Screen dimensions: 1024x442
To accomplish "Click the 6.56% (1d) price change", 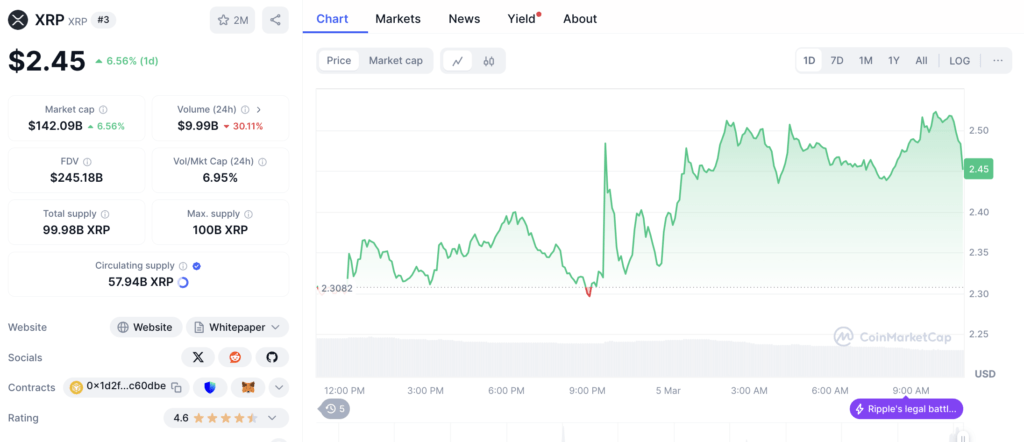I will coord(127,61).
